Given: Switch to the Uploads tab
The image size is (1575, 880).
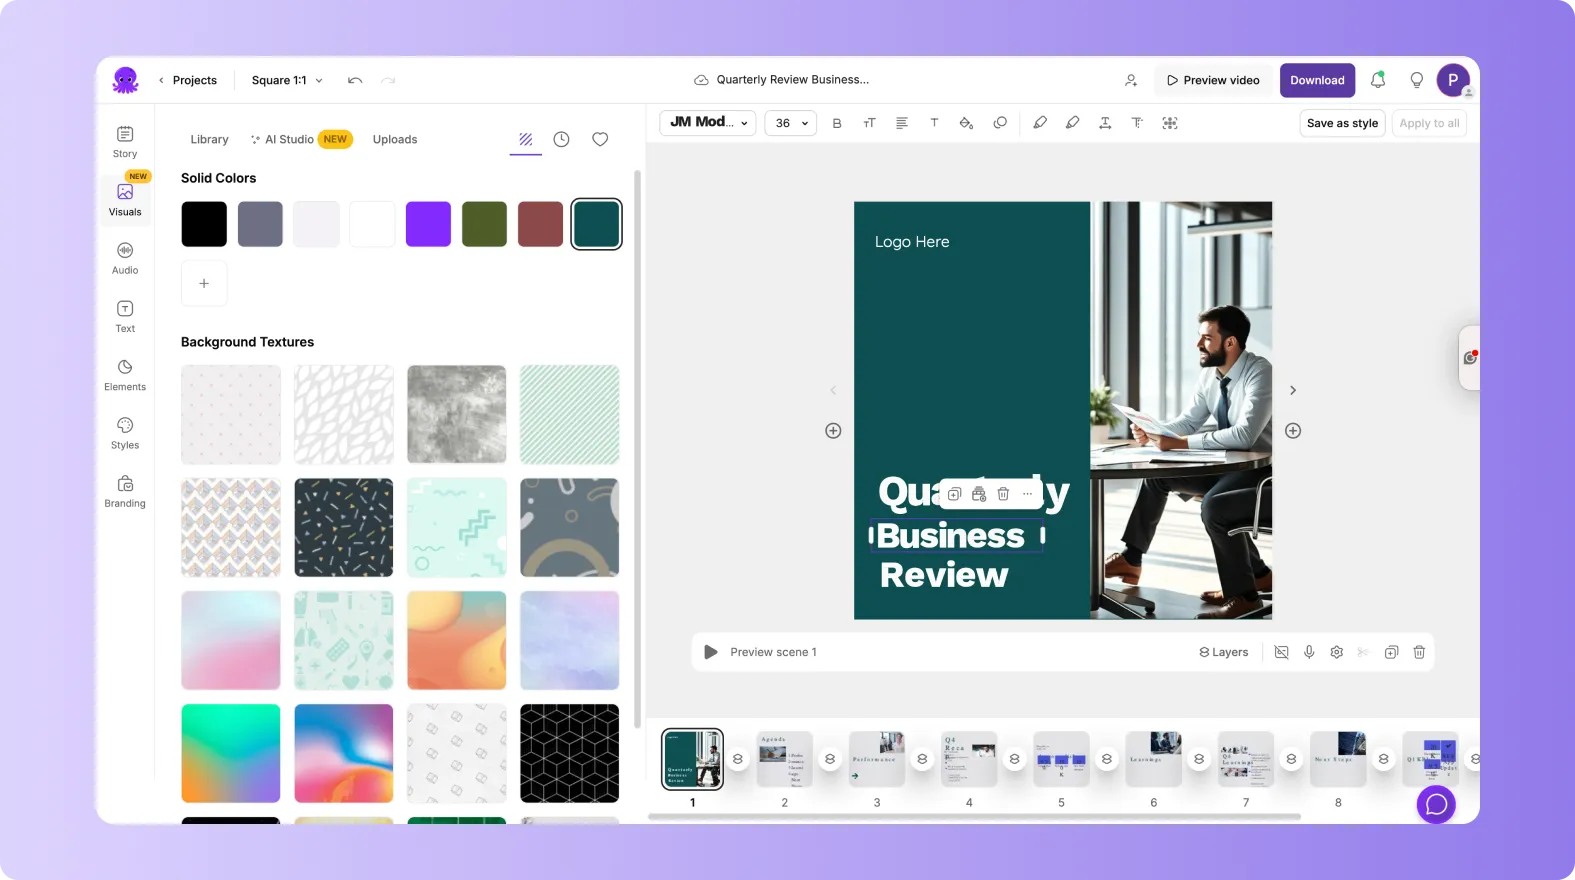Looking at the screenshot, I should click(x=395, y=139).
